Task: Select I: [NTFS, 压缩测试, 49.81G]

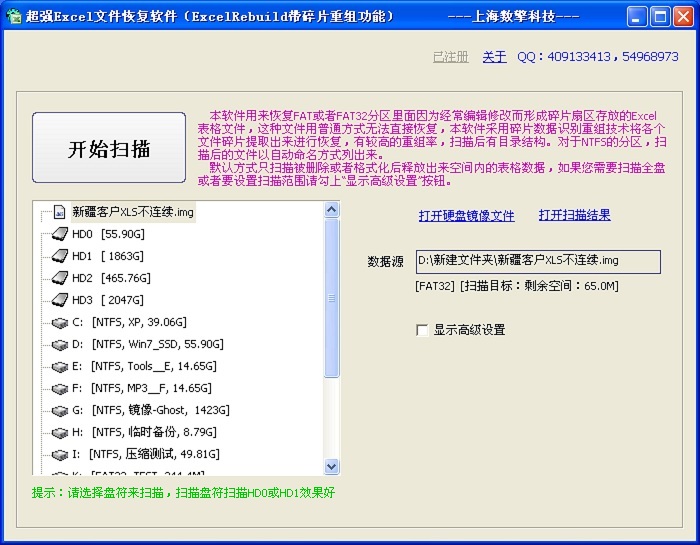Action: tap(146, 454)
